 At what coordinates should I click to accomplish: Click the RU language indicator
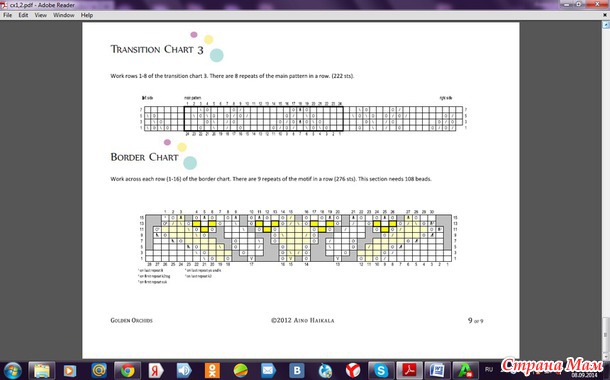point(489,369)
